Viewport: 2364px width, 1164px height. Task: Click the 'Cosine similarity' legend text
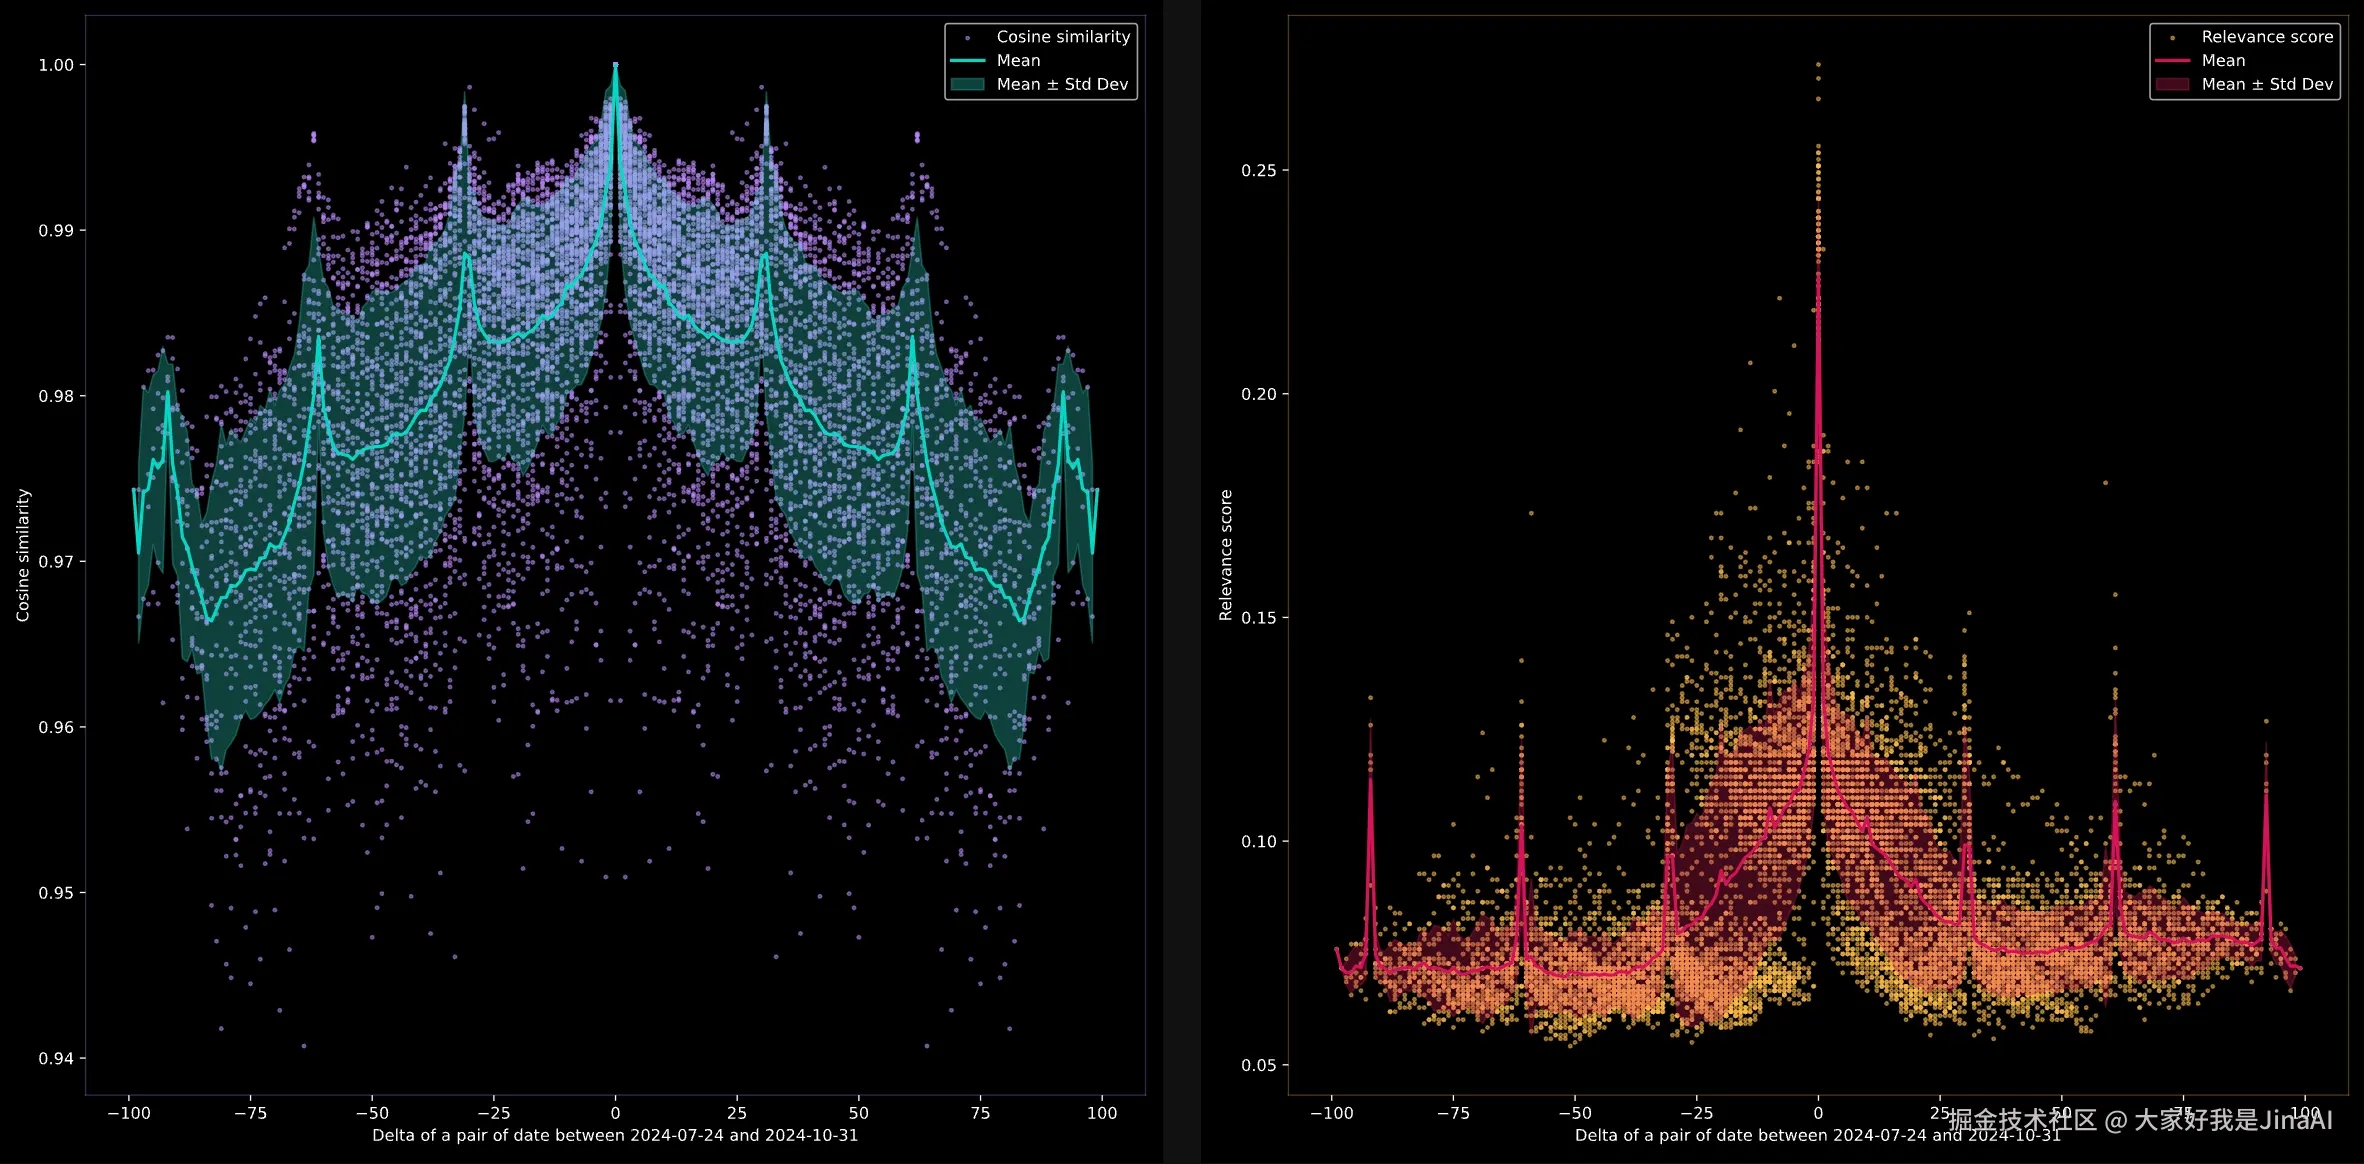click(x=1062, y=37)
